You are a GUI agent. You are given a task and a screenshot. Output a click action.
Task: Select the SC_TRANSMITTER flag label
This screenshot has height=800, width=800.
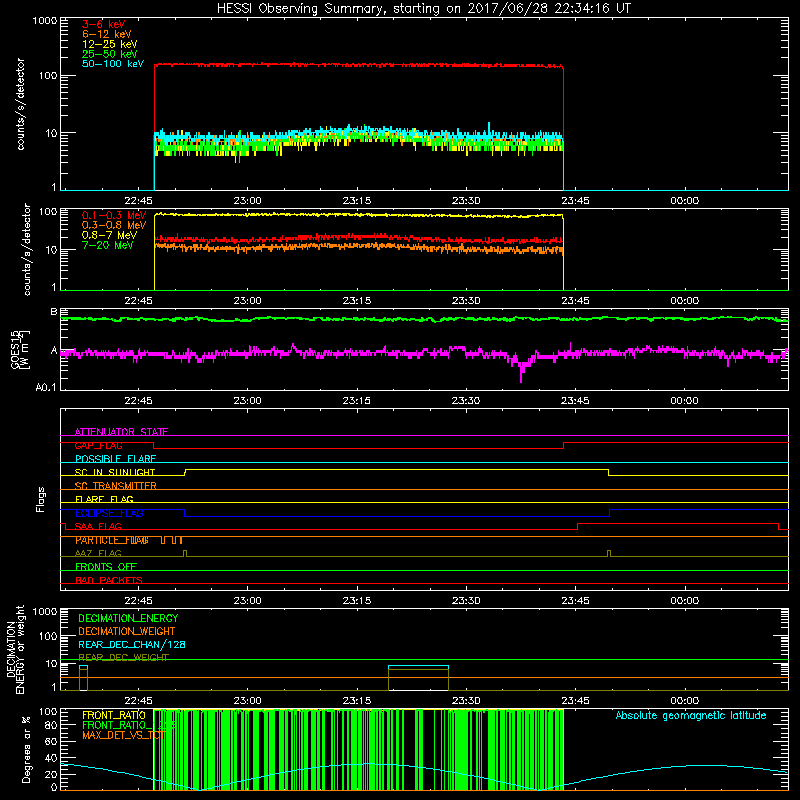tap(116, 486)
